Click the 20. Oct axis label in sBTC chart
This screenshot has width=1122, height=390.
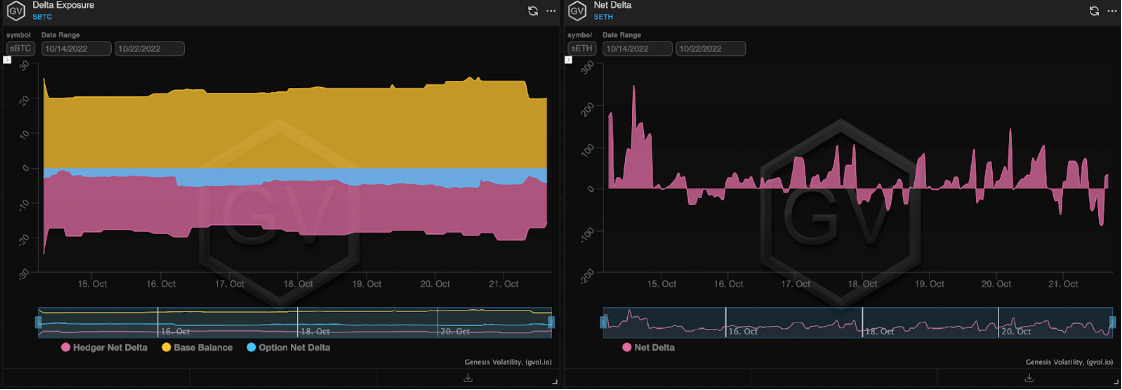pos(434,284)
